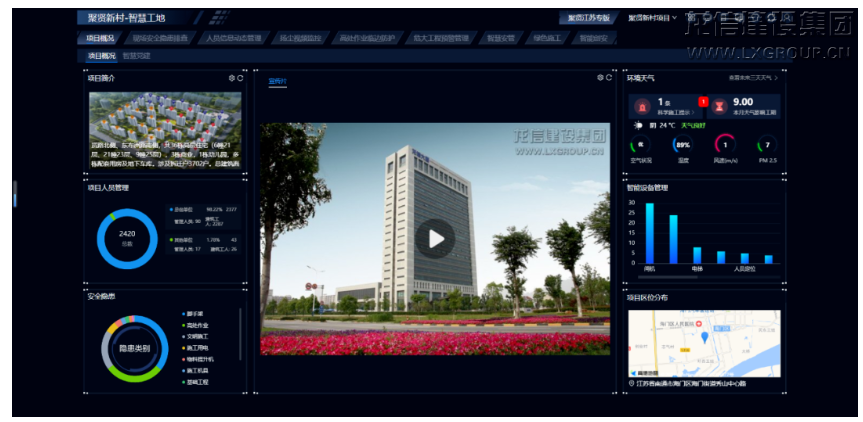The height and width of the screenshot is (422, 863).
Task: Click the sun weather icon
Action: point(639,126)
